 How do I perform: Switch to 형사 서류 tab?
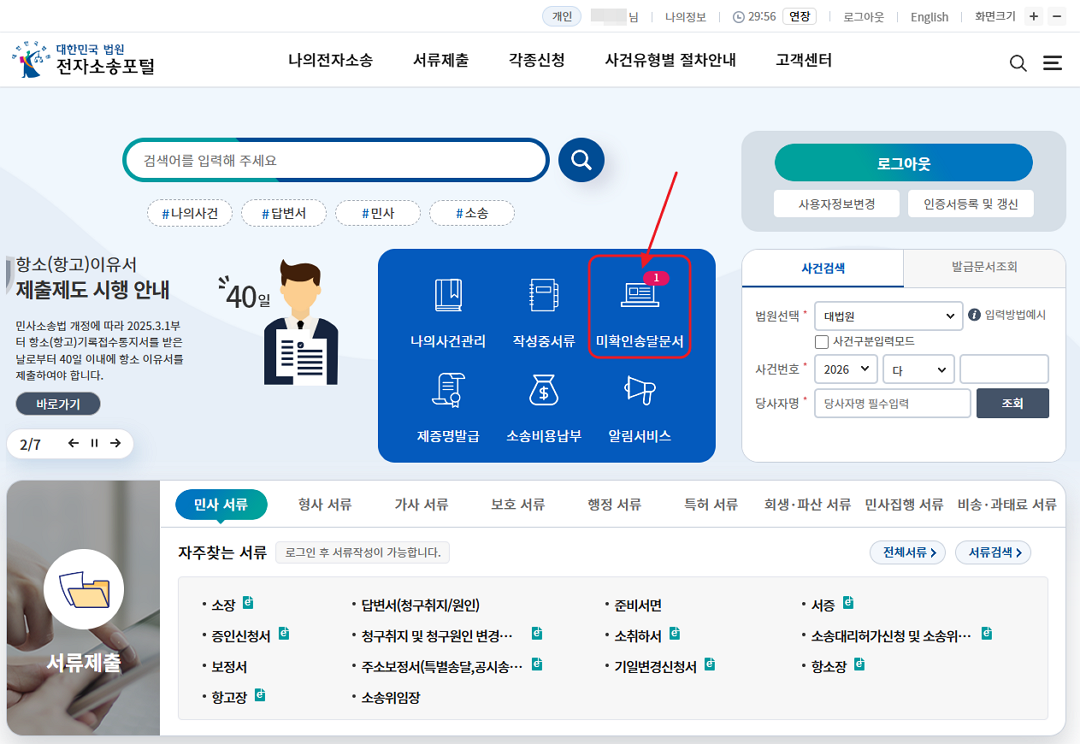click(325, 504)
